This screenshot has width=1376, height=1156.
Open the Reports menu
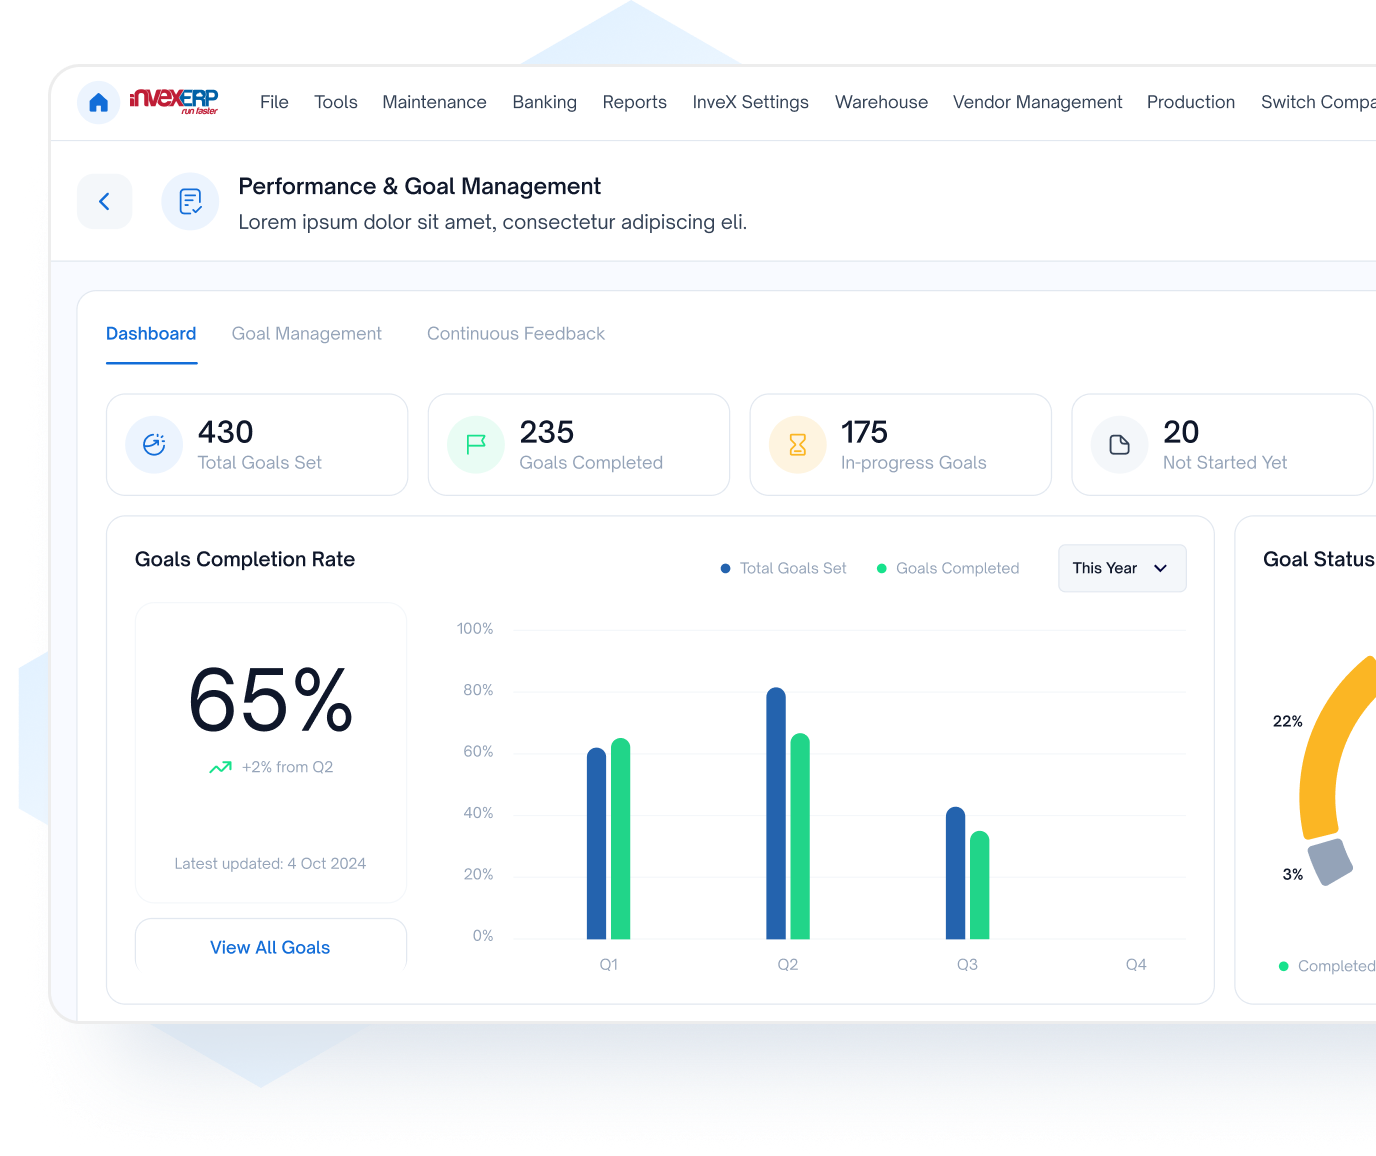[634, 102]
